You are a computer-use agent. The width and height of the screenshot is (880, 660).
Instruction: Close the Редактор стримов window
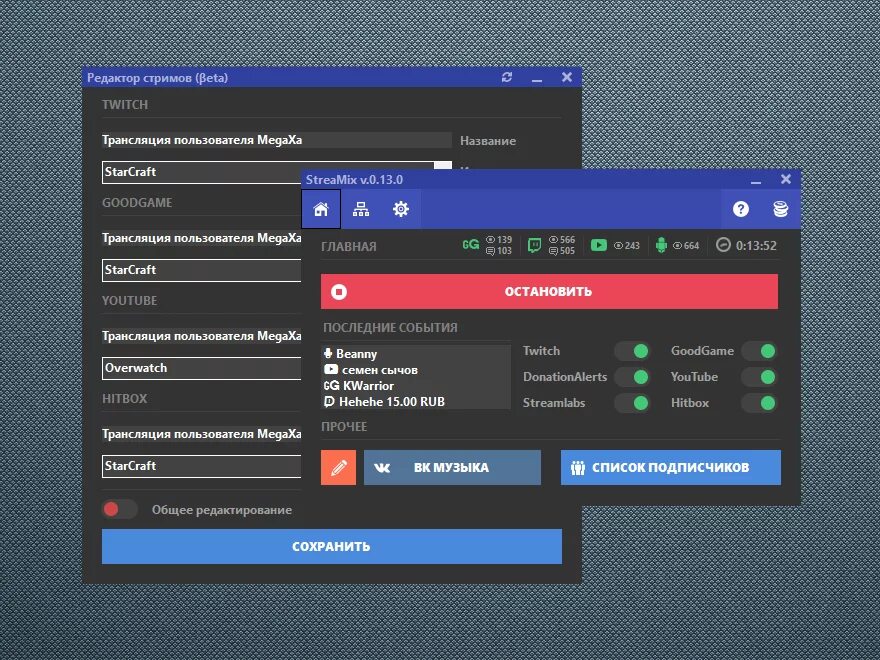coord(567,77)
